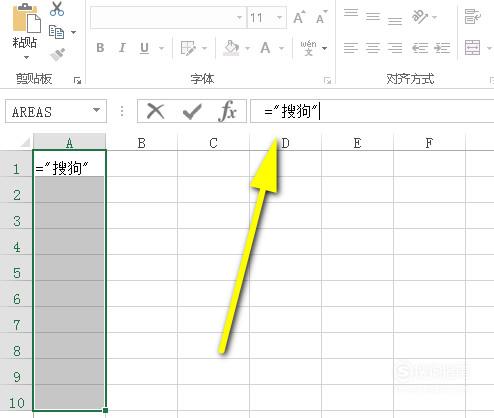Select the Format Painter brush
Image resolution: width=494 pixels, height=418 pixels.
[58, 55]
